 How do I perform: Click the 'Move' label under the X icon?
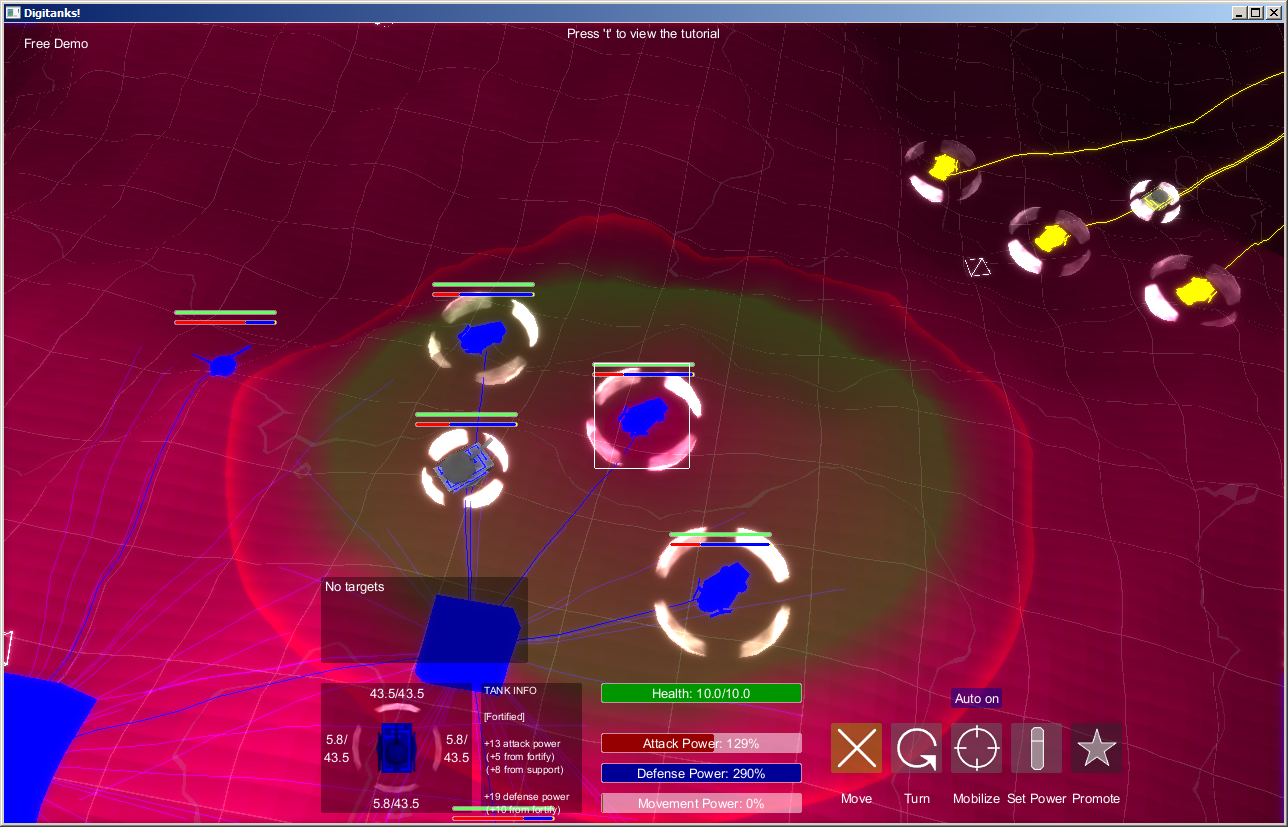tap(856, 799)
